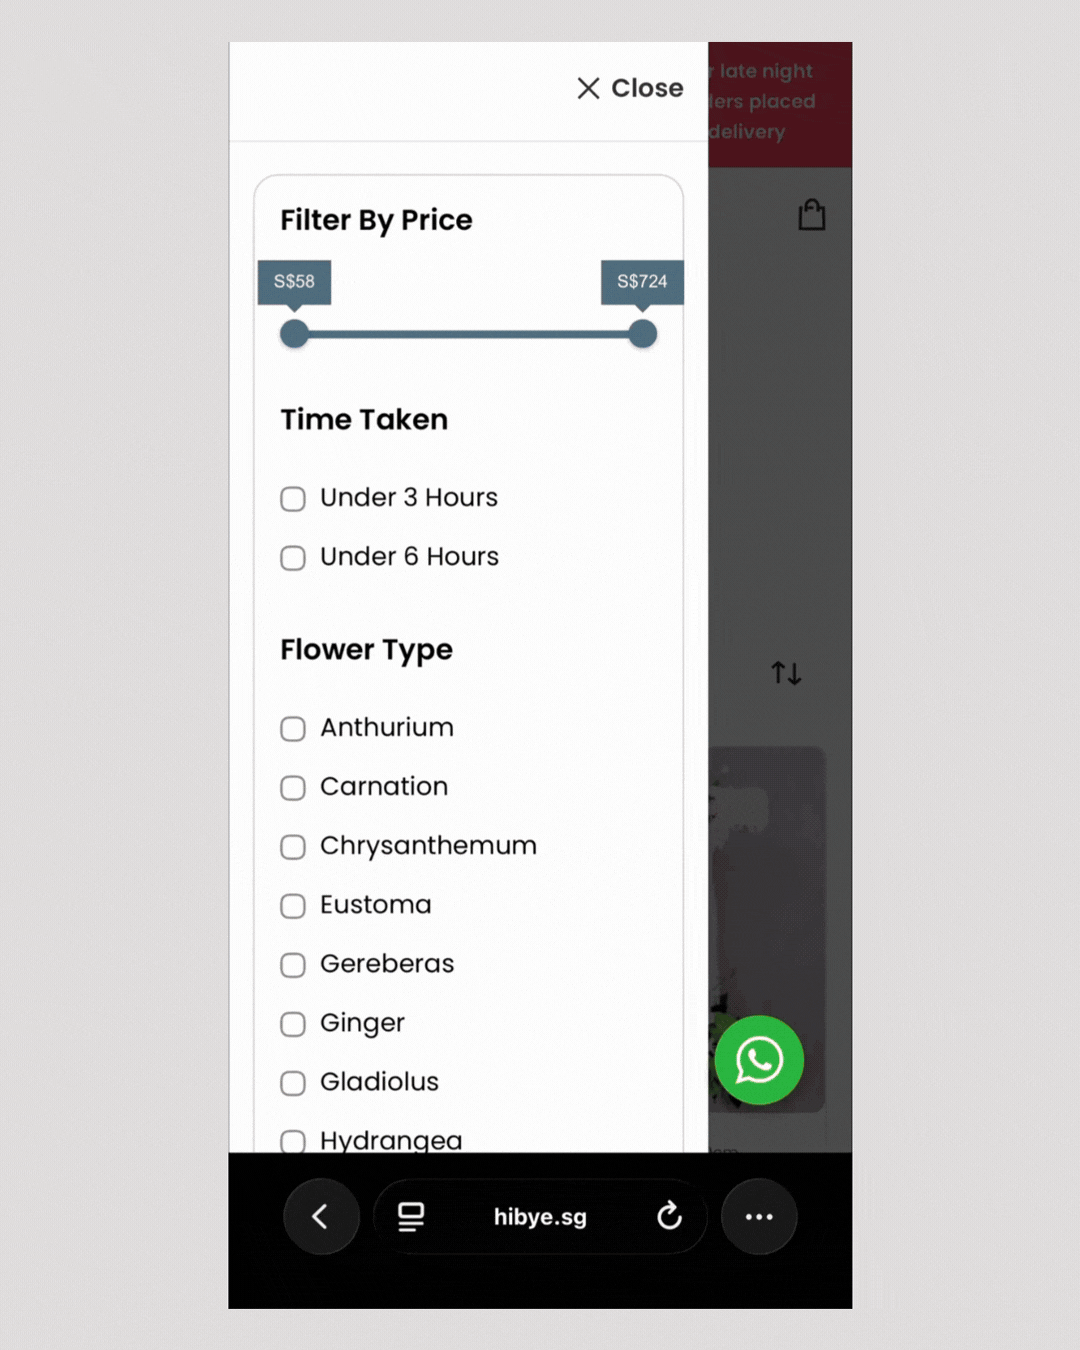Image resolution: width=1080 pixels, height=1350 pixels.
Task: Close the filter panel
Action: 630,89
